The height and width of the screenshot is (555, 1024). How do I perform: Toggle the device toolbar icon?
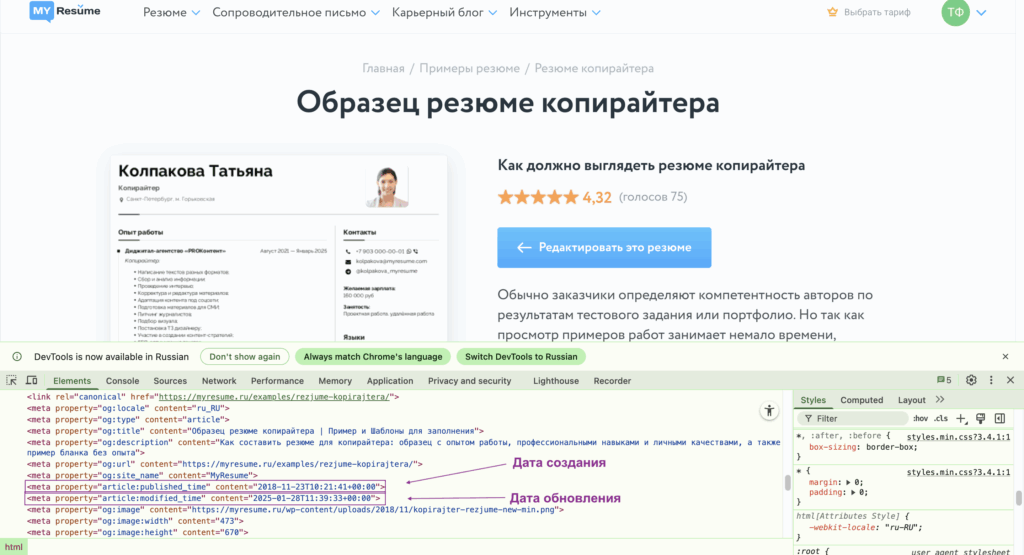coord(31,380)
